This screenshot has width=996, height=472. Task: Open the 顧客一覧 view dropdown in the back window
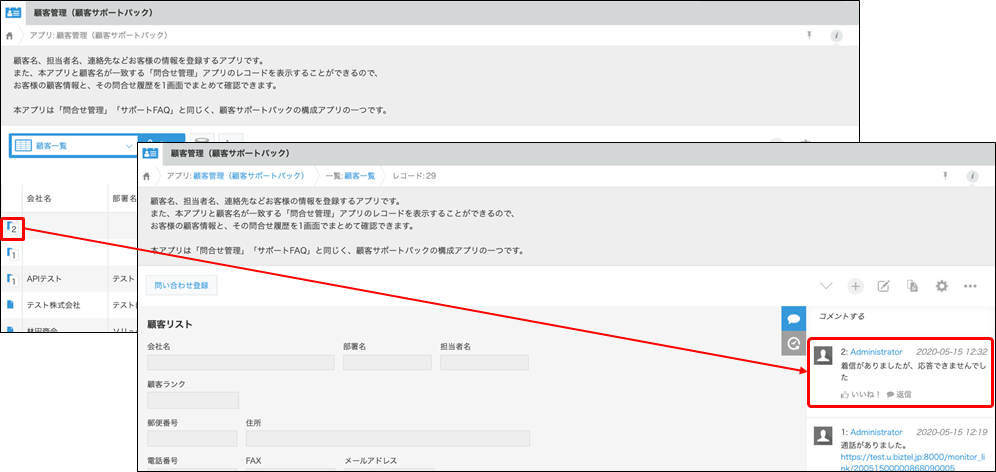[74, 145]
